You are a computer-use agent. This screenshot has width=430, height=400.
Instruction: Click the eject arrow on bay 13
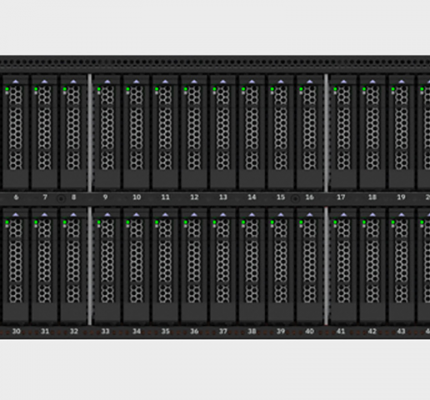(x=223, y=81)
